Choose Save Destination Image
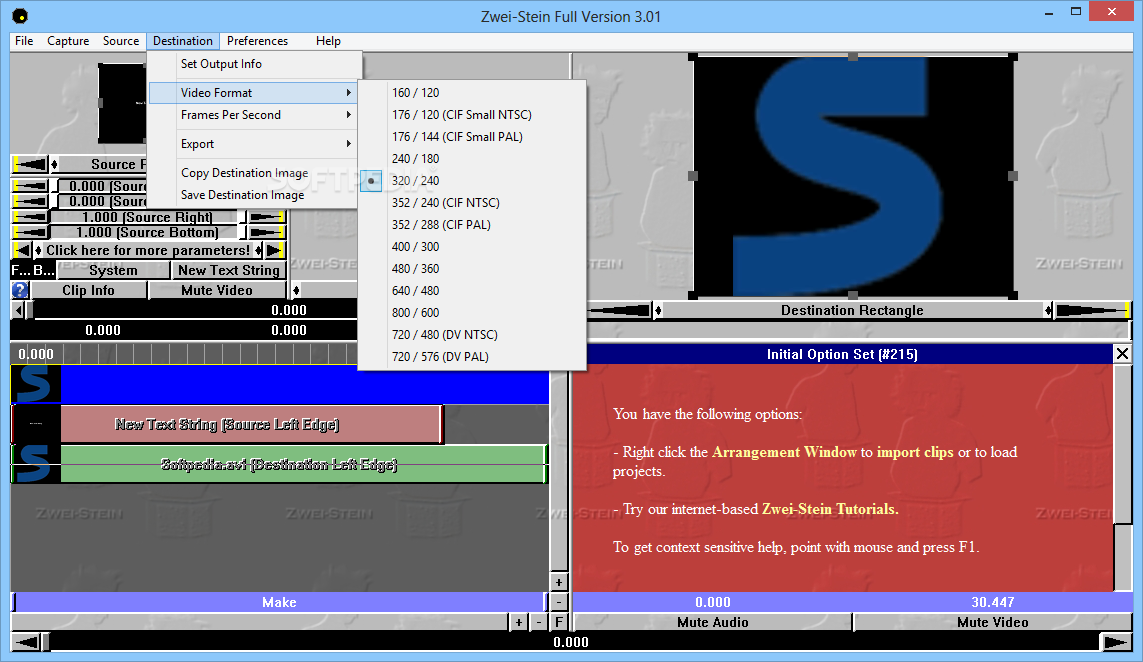Image resolution: width=1143 pixels, height=662 pixels. (x=253, y=195)
